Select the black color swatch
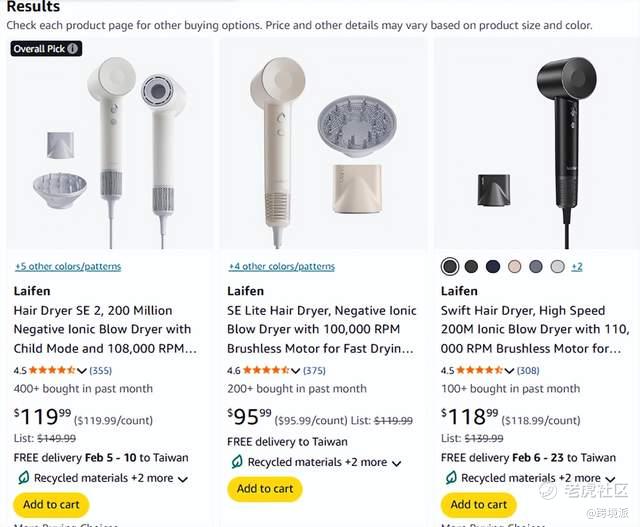640x527 pixels. click(450, 267)
